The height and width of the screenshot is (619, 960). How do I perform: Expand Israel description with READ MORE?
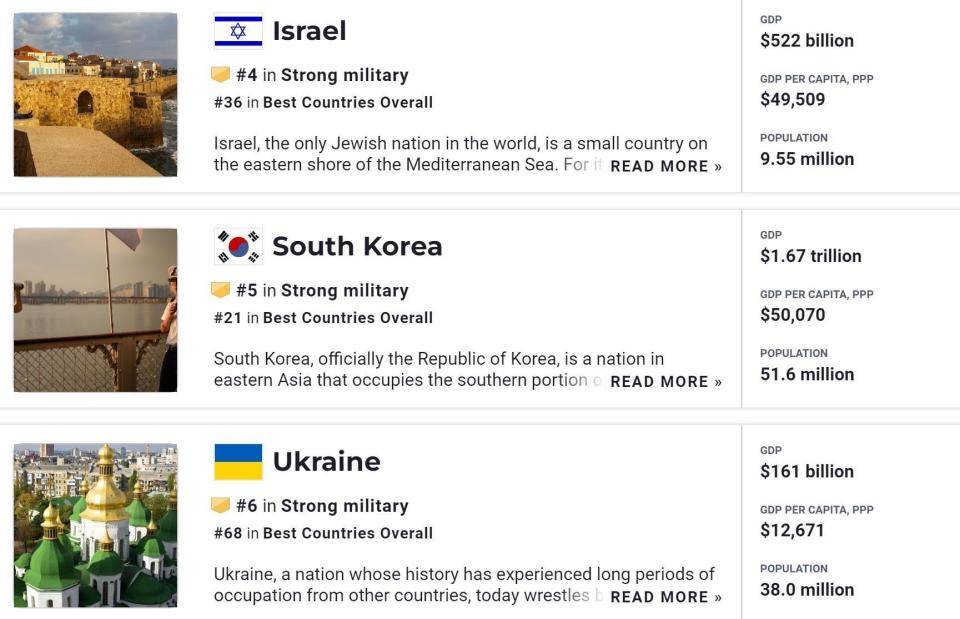[665, 166]
